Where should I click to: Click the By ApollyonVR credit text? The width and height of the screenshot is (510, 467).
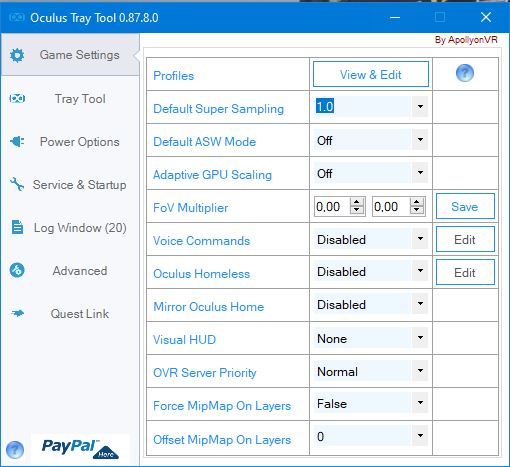pos(466,40)
